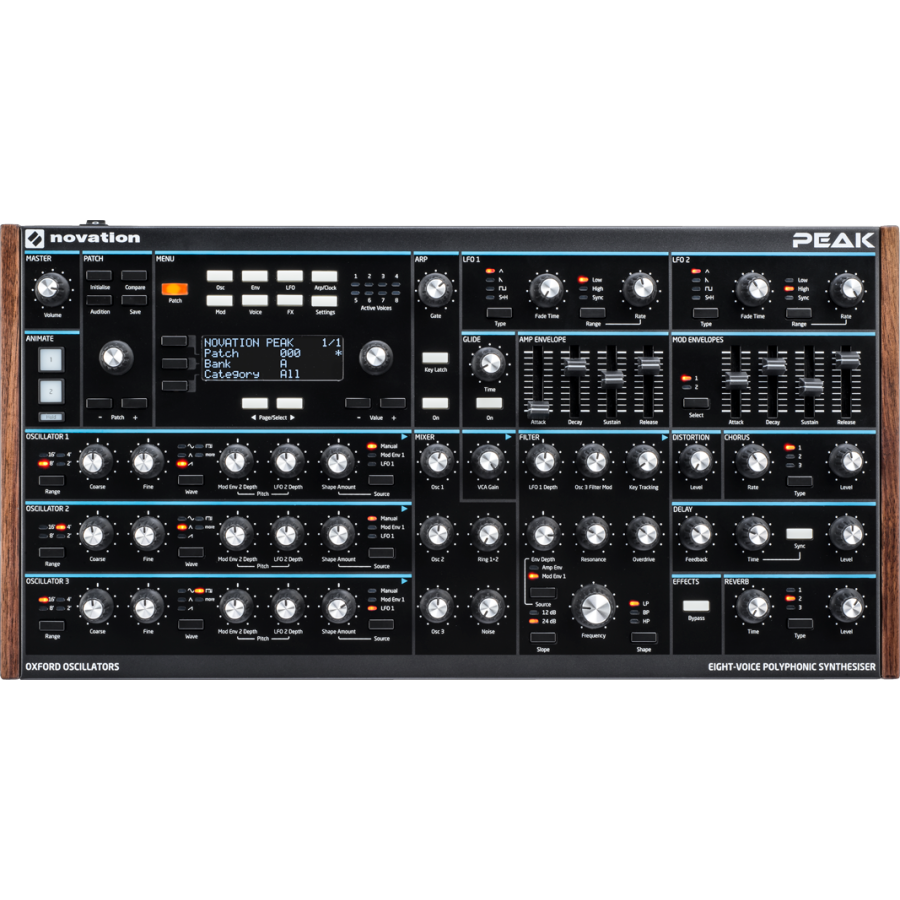Viewport: 900px width, 900px height.
Task: Cycle the Filter Shape button
Action: coord(643,637)
